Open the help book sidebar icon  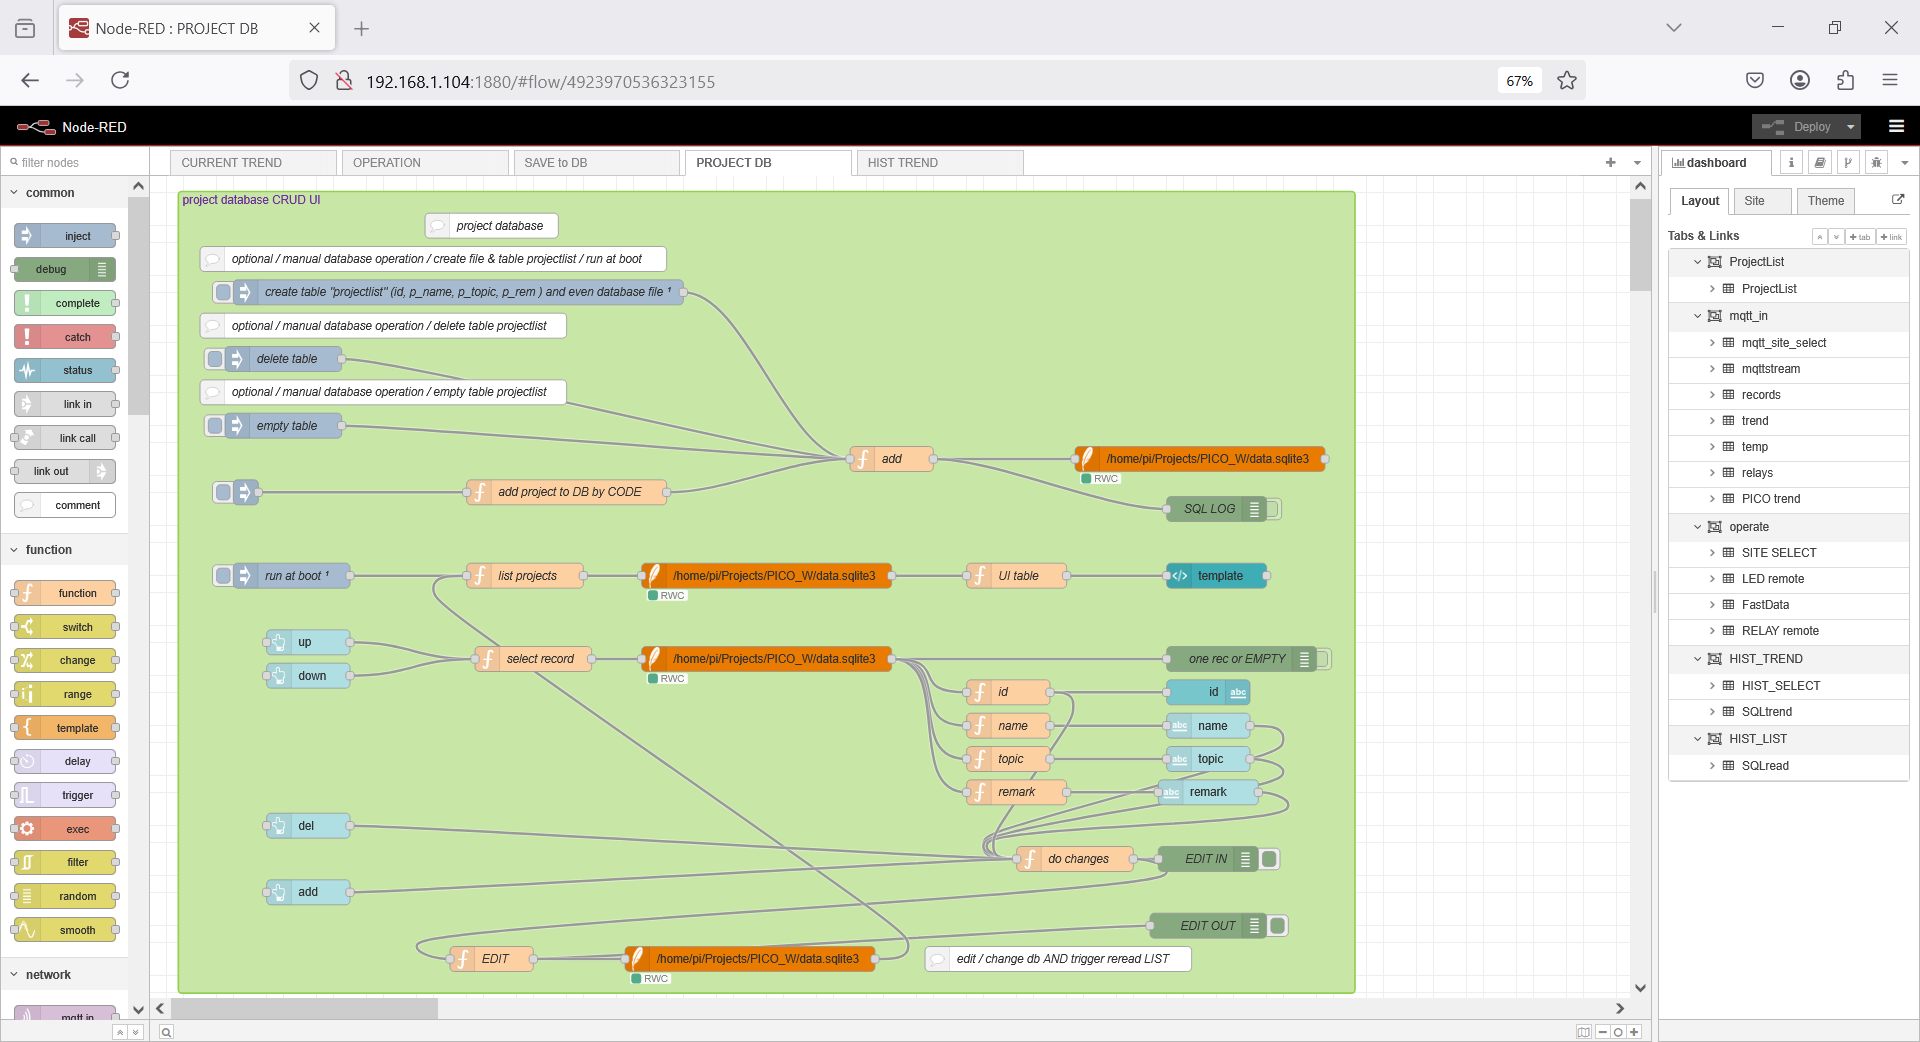1820,162
